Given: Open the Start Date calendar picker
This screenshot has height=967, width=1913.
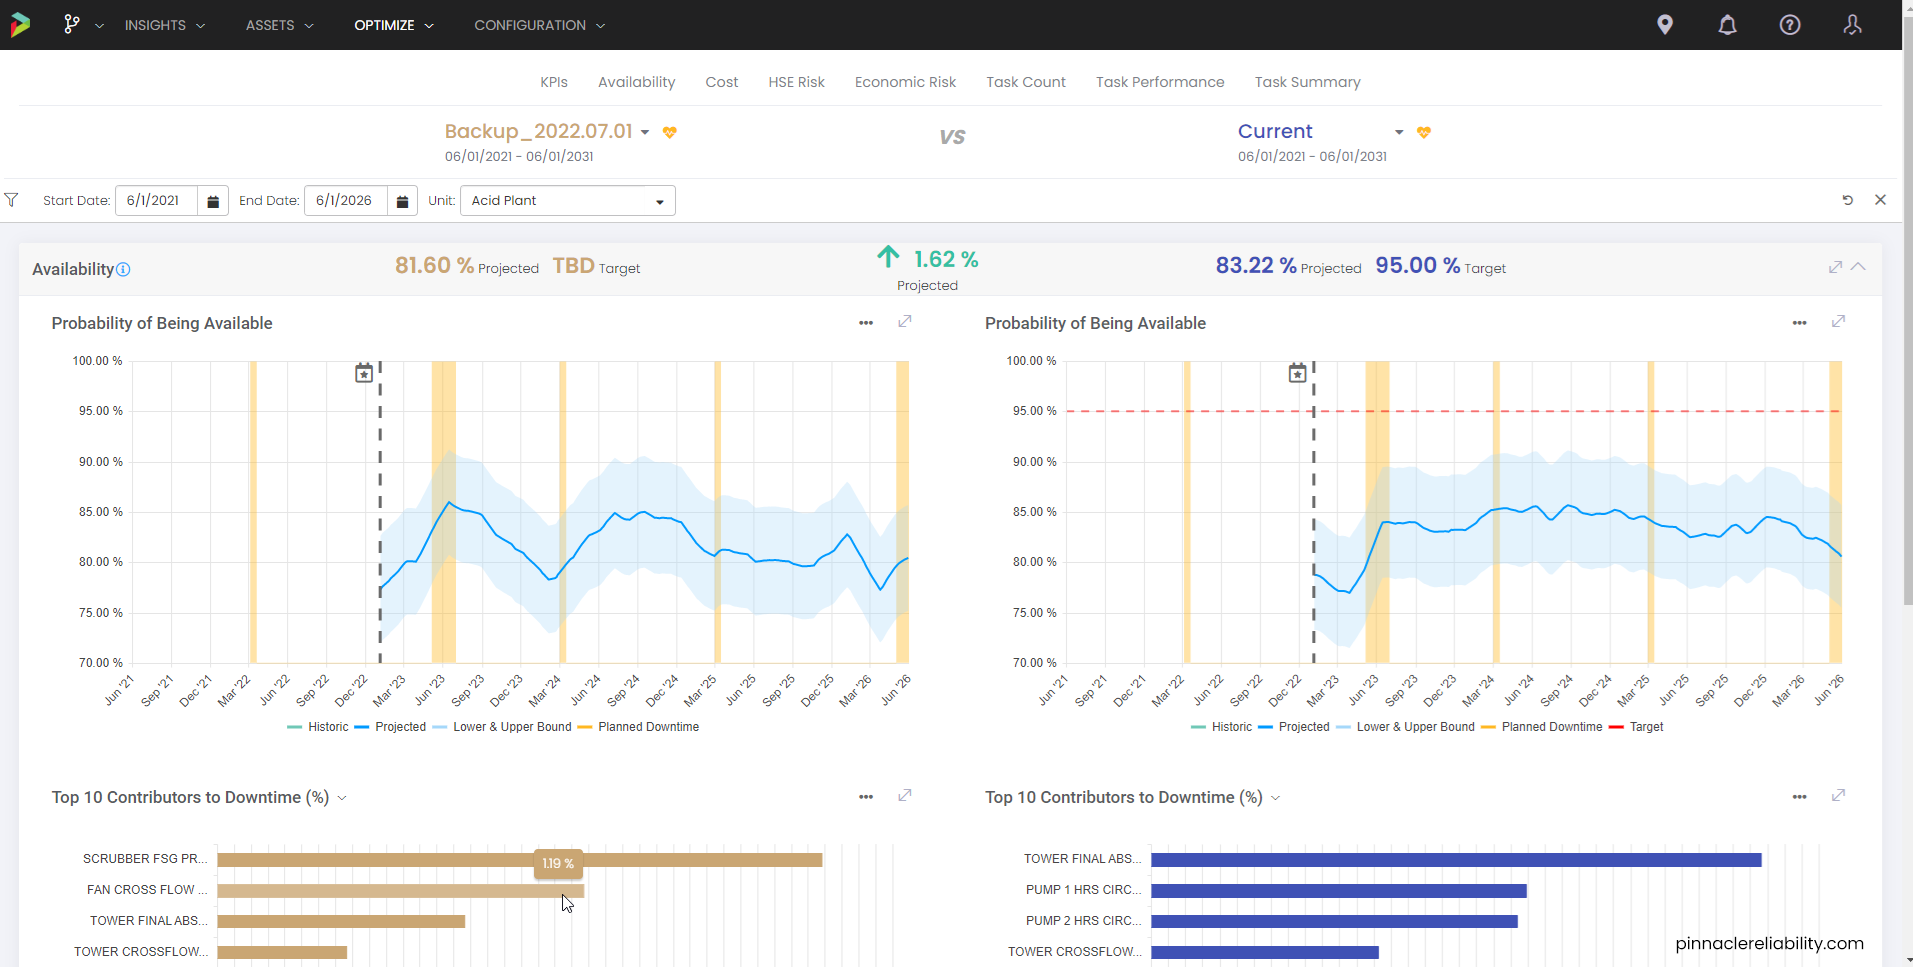Looking at the screenshot, I should tap(213, 201).
